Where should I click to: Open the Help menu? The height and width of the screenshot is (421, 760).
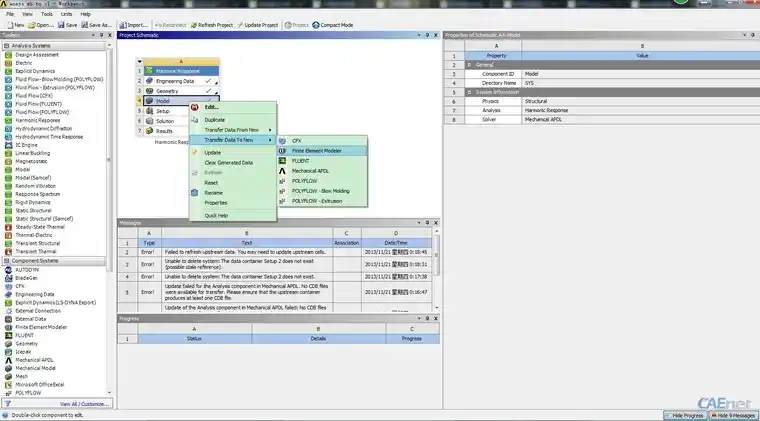85,14
